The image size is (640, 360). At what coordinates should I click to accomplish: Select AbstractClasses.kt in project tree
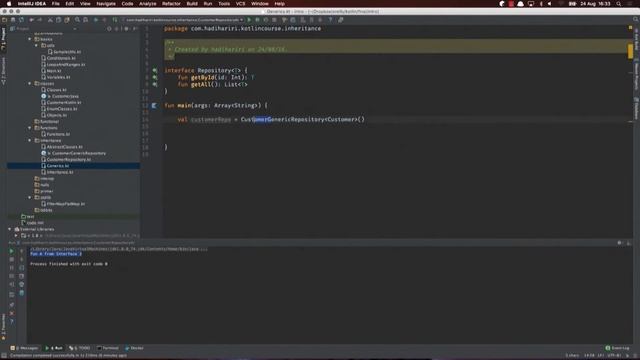click(x=64, y=147)
